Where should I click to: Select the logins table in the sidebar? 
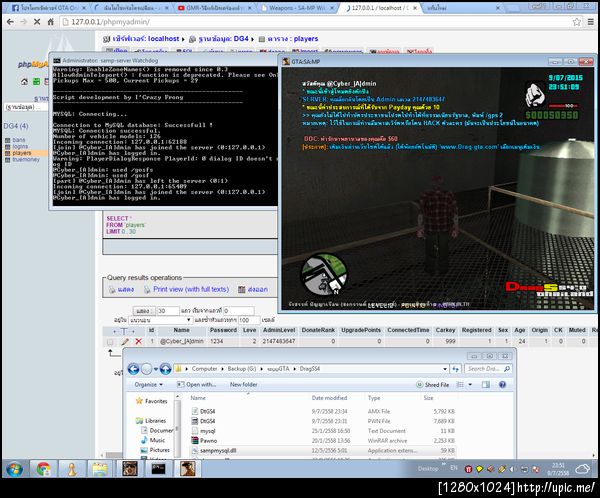tap(20, 147)
